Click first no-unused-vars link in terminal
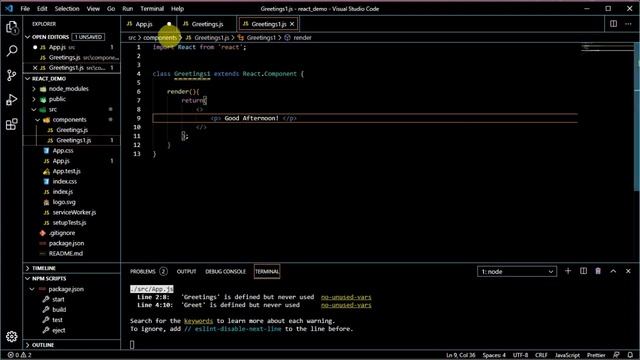Image resolution: width=640 pixels, height=360 pixels. 346,297
